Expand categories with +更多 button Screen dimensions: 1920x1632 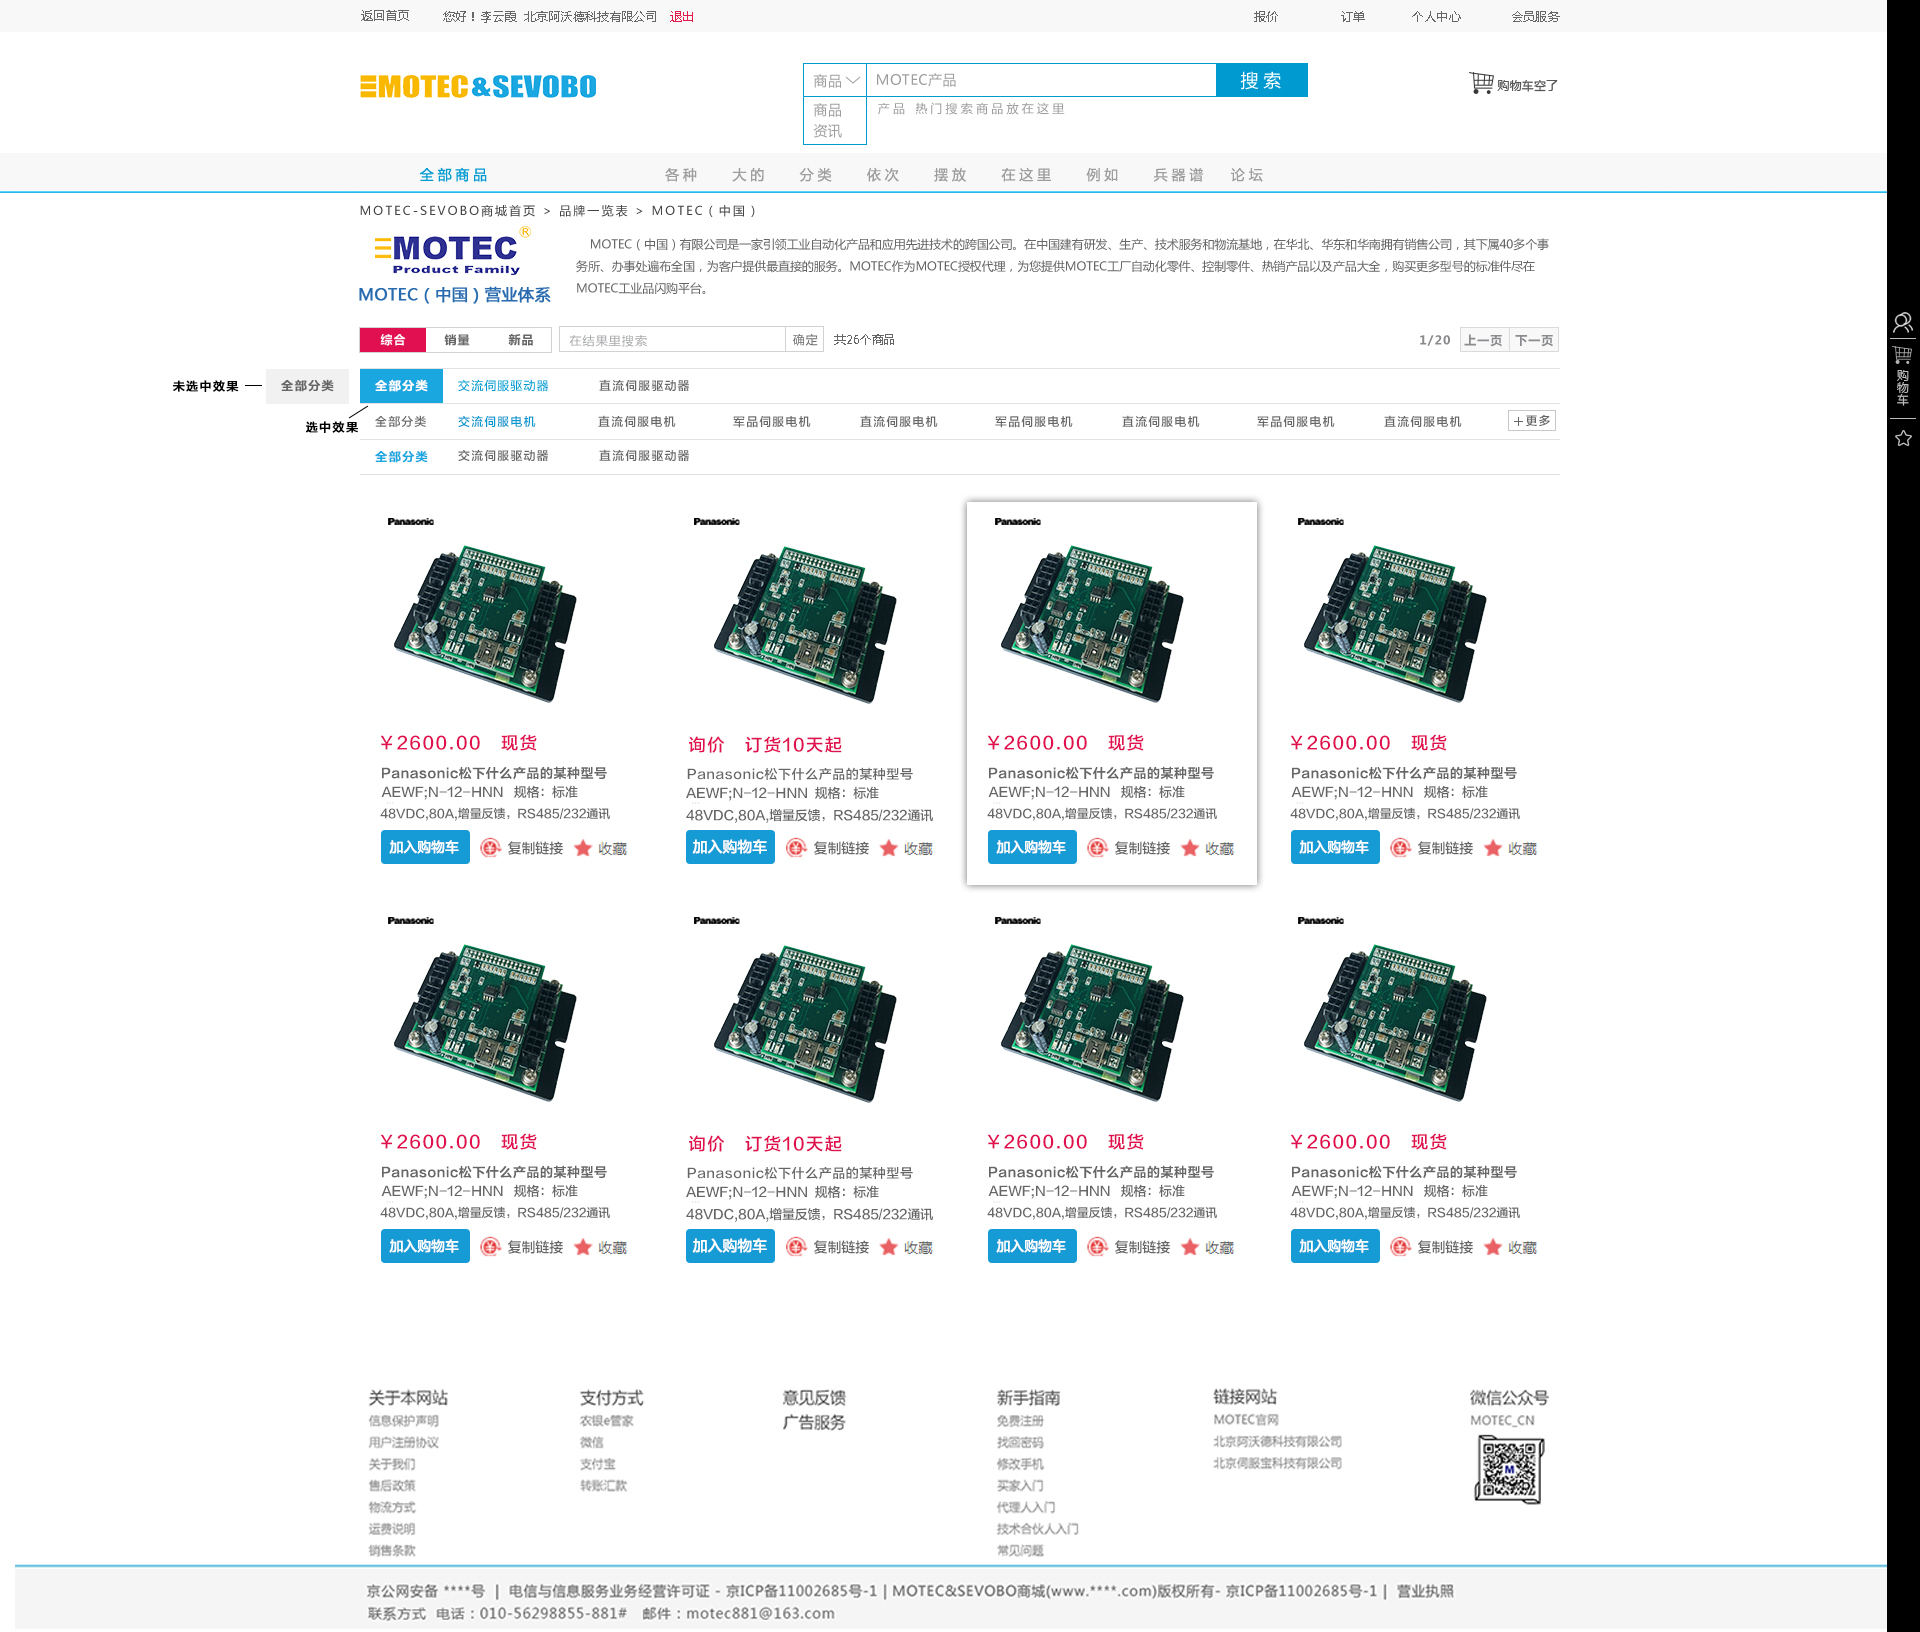(1531, 421)
